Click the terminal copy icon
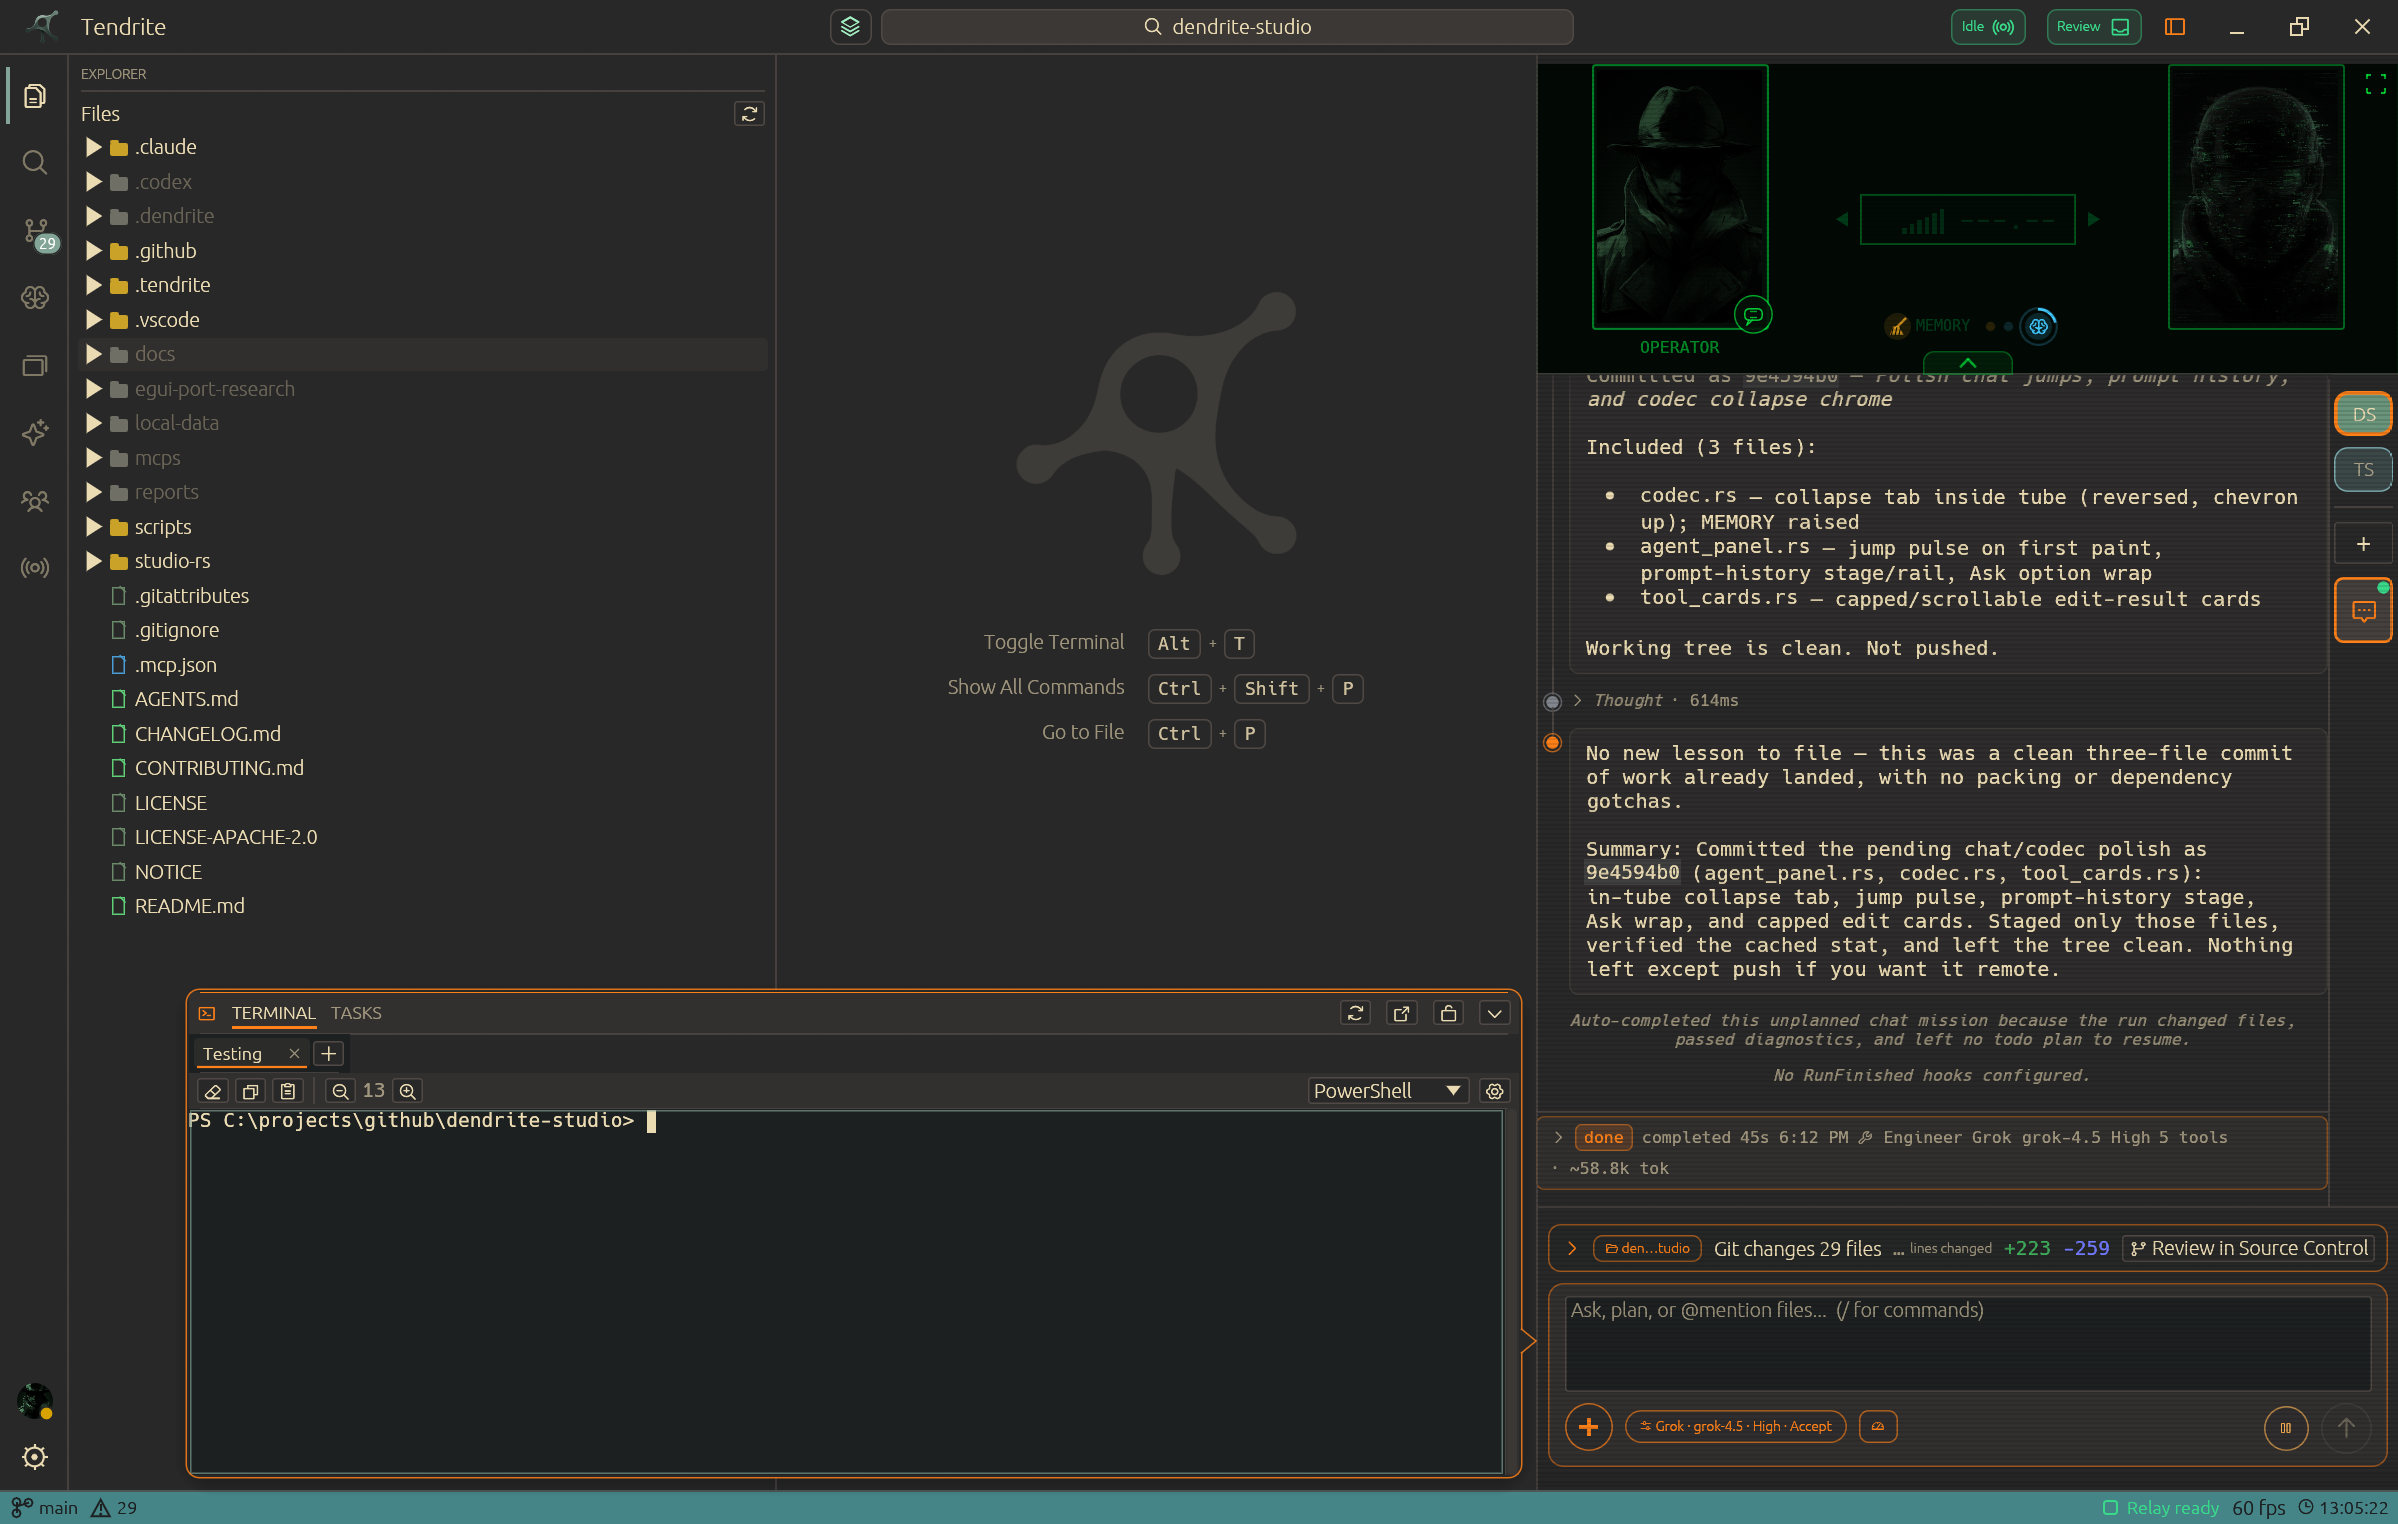The height and width of the screenshot is (1524, 2398). coord(251,1091)
